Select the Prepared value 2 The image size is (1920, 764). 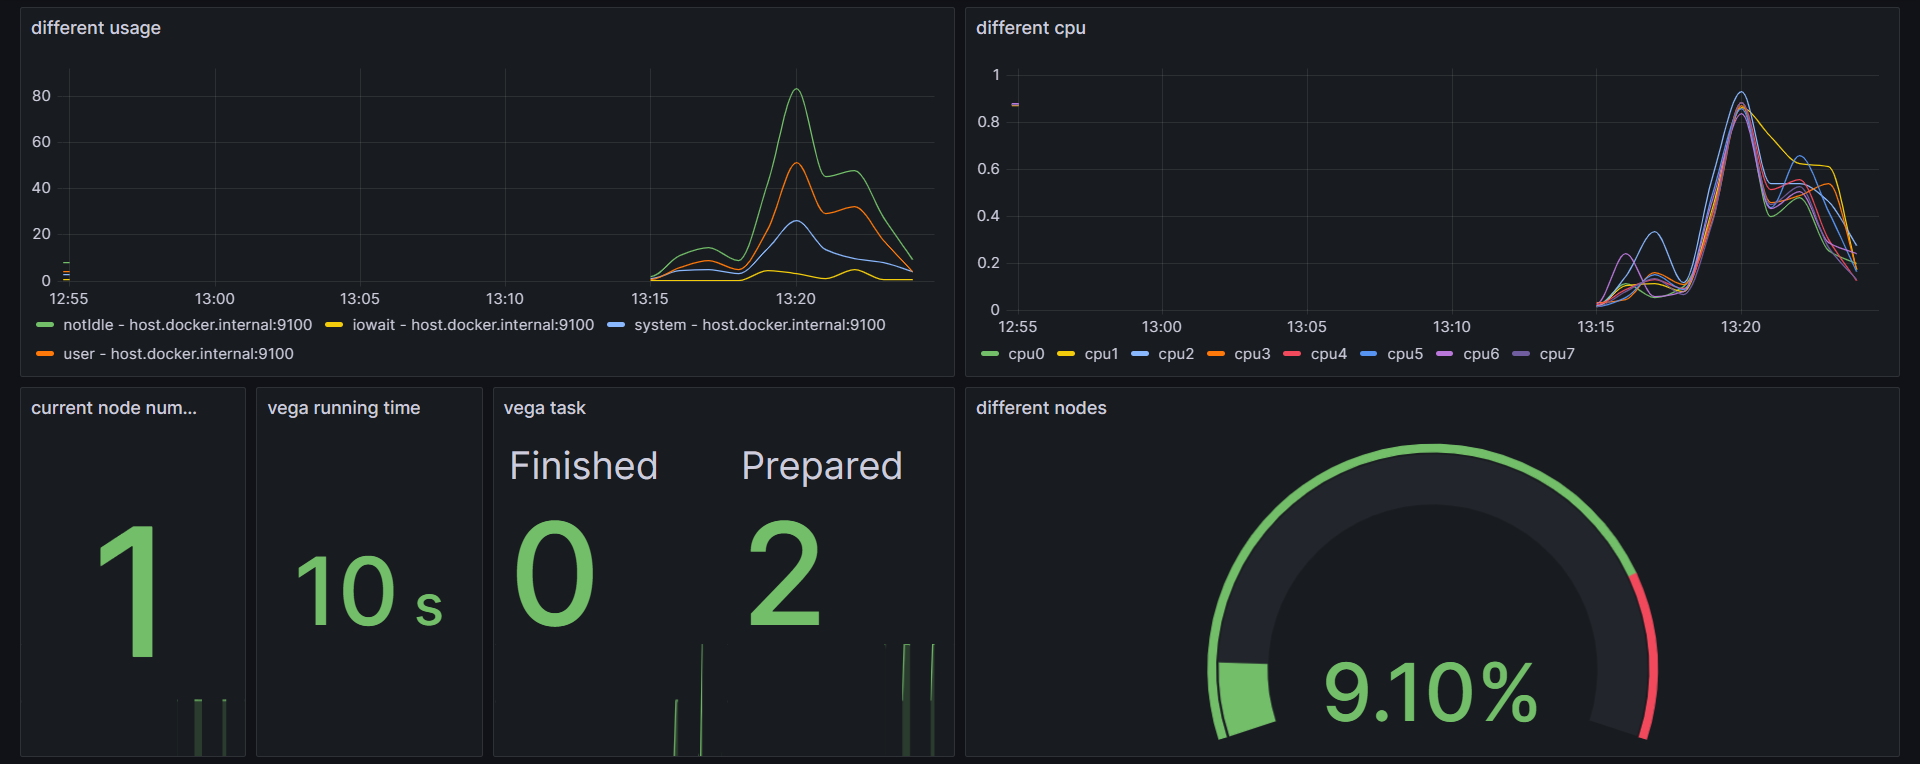[785, 574]
